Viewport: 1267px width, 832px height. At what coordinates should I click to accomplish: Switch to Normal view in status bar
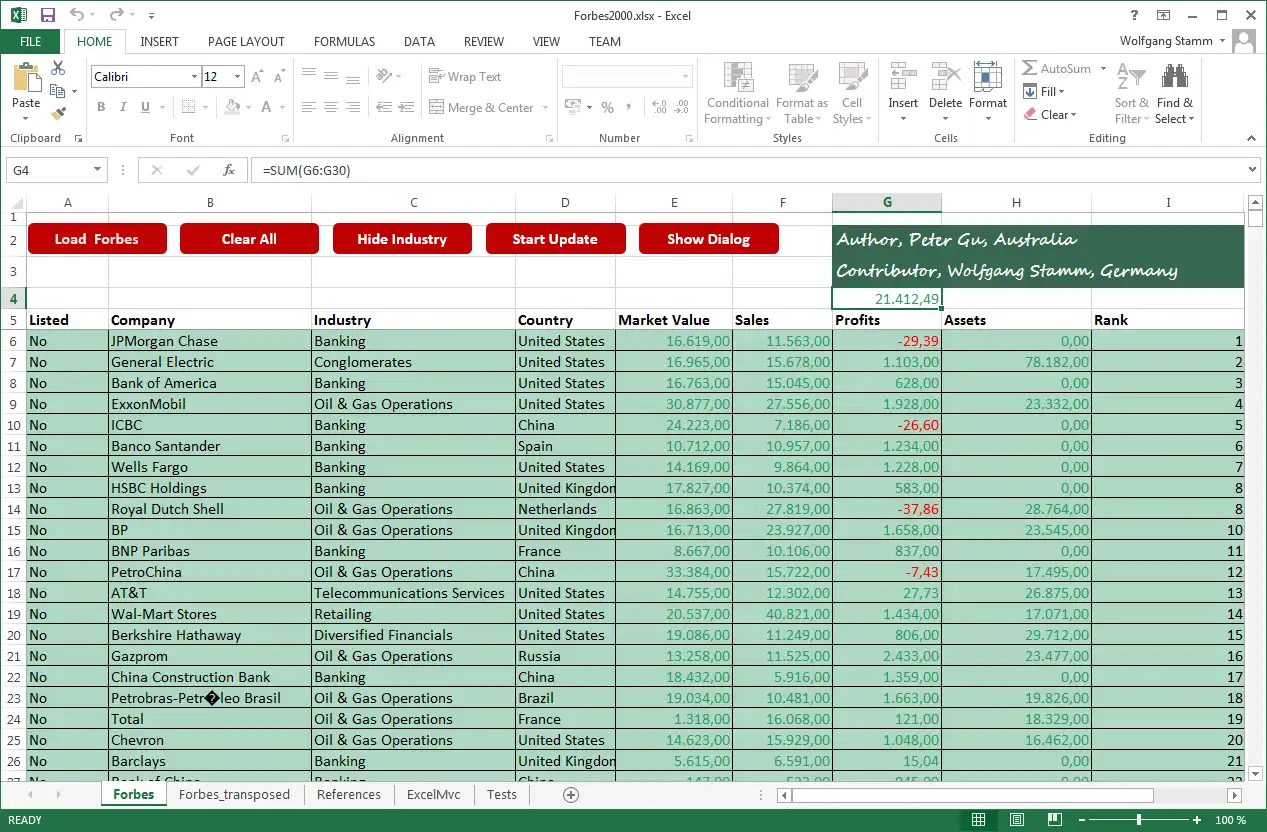pos(979,820)
